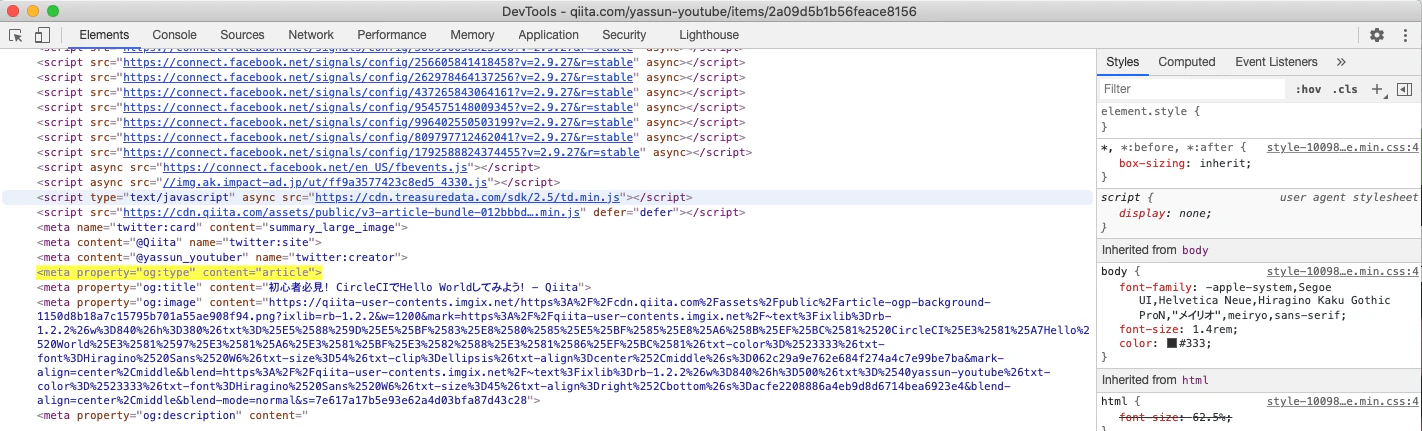
Task: Open facebook signals config 809797712462041 link
Action: coord(374,138)
